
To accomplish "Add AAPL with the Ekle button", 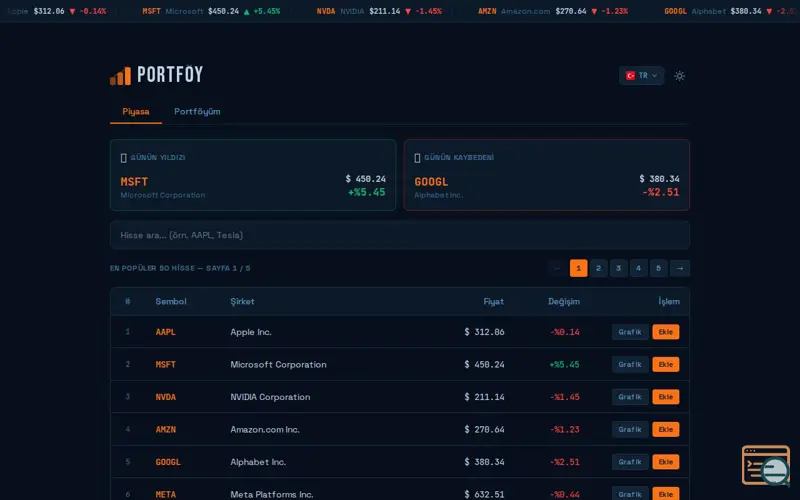I will (666, 332).
